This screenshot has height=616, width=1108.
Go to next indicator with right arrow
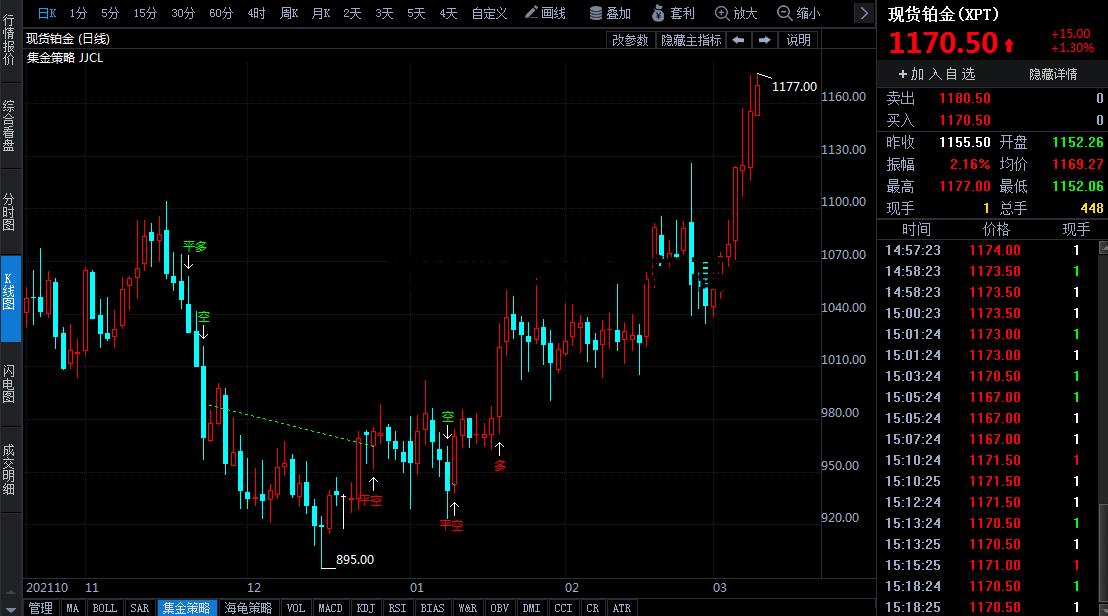pos(764,40)
